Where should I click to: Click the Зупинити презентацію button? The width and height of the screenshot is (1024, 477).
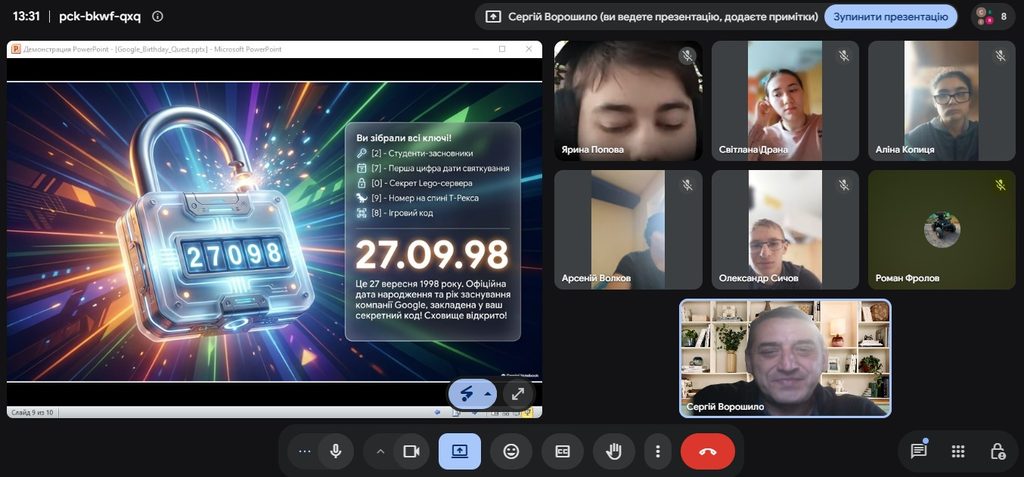tap(890, 17)
